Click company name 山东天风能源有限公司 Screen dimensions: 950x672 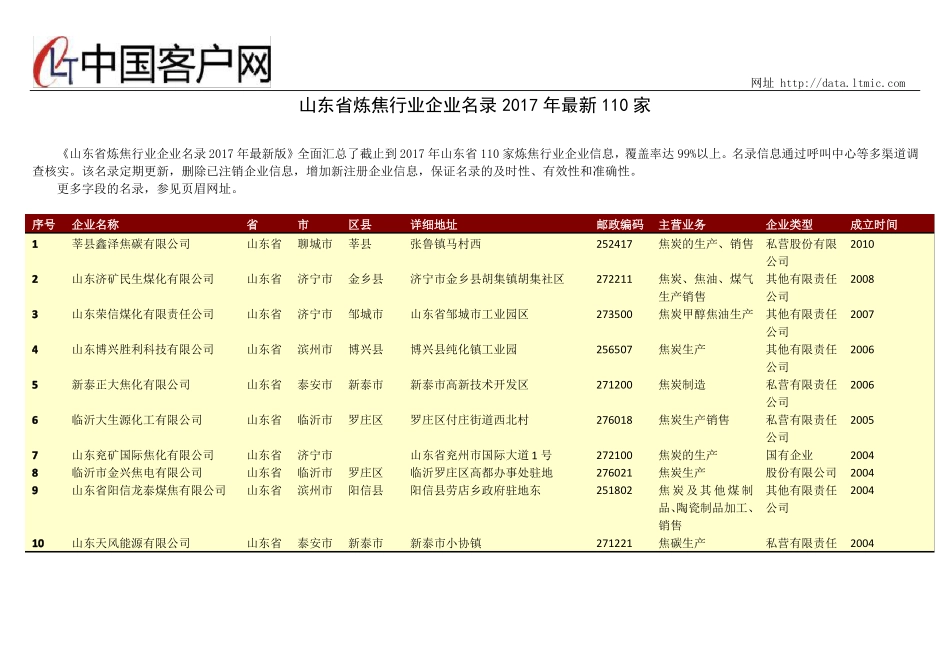coord(131,542)
